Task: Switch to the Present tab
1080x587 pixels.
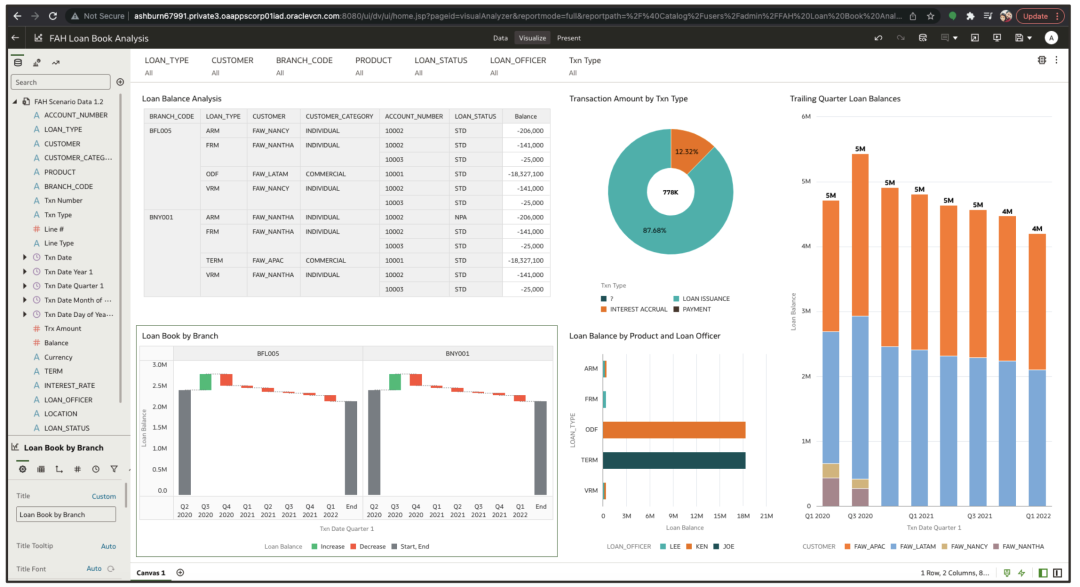Action: 569,39
